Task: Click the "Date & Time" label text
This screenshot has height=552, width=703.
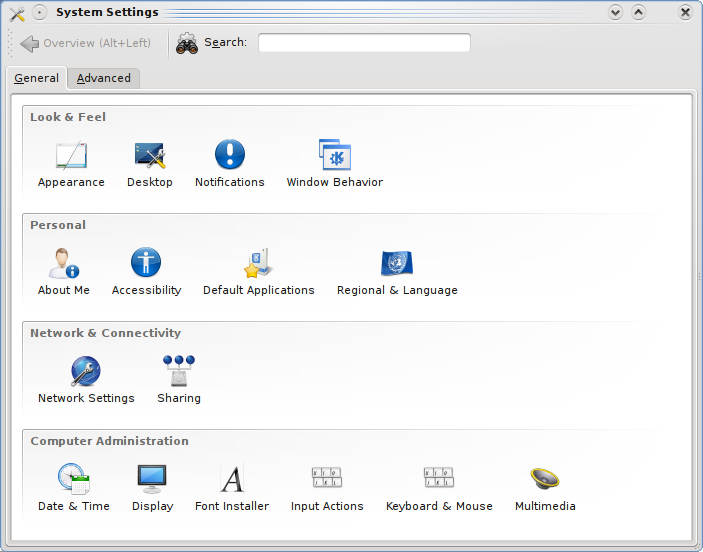Action: (74, 506)
